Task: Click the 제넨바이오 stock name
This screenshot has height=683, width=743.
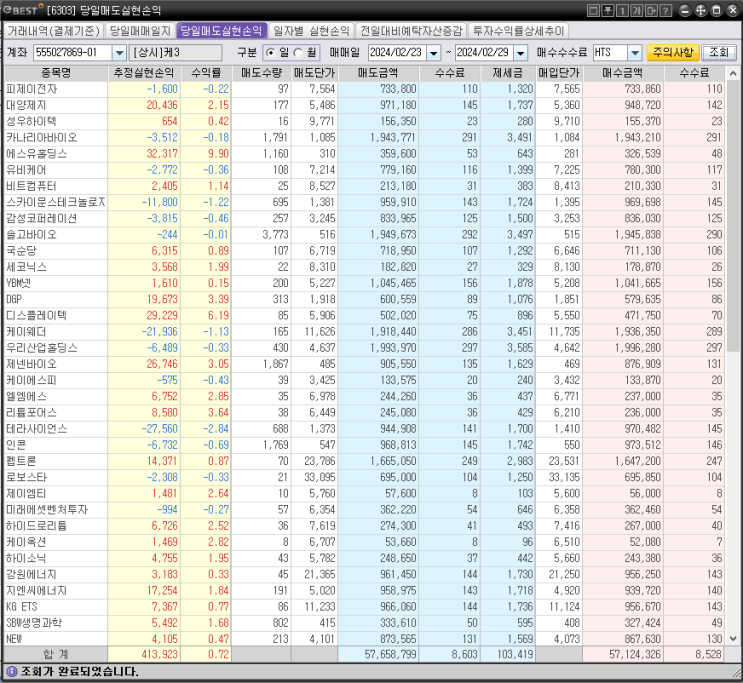Action: coord(31,364)
